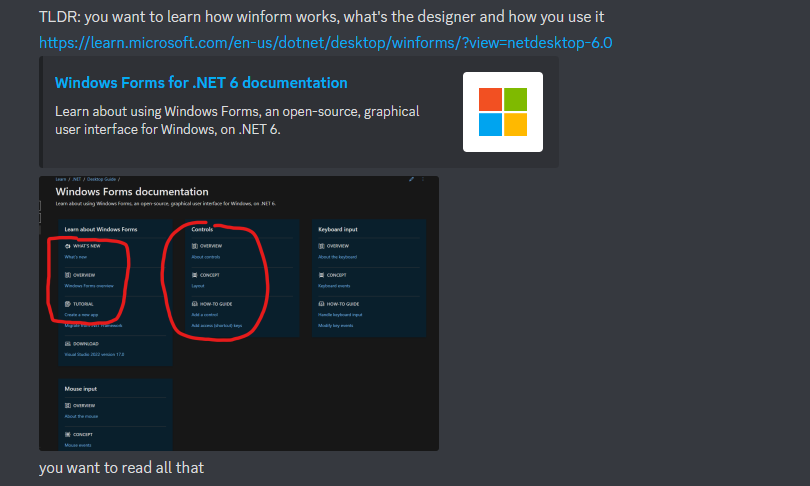
Task: Click the Keyboard input HOW-TO GUIDE icon
Action: pyautogui.click(x=321, y=304)
